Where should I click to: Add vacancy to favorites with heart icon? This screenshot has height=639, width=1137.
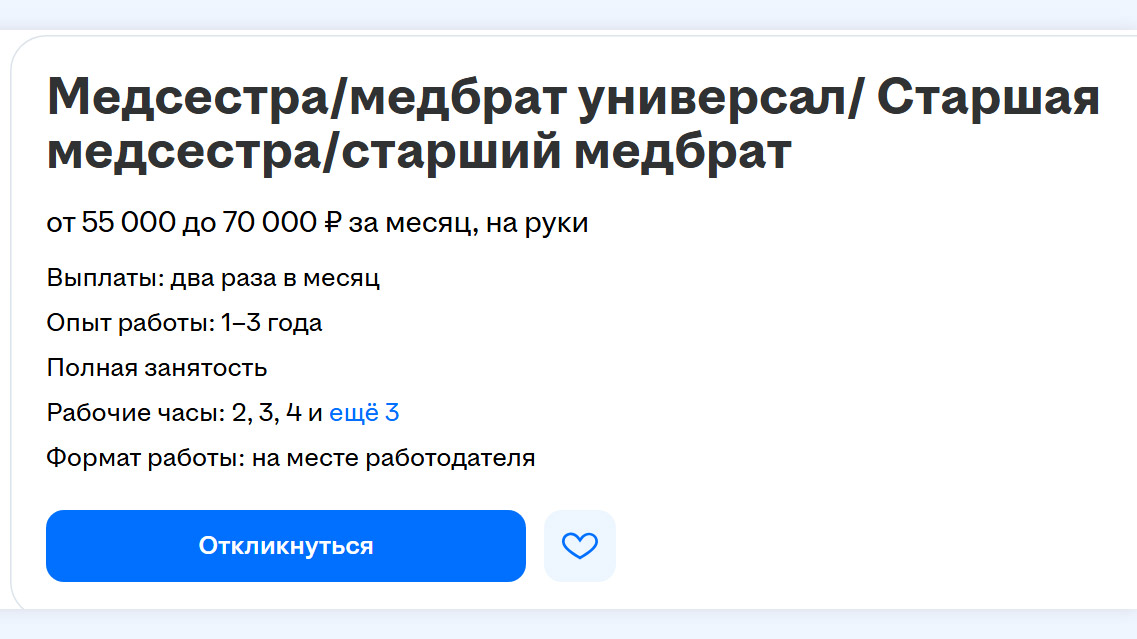click(x=579, y=545)
